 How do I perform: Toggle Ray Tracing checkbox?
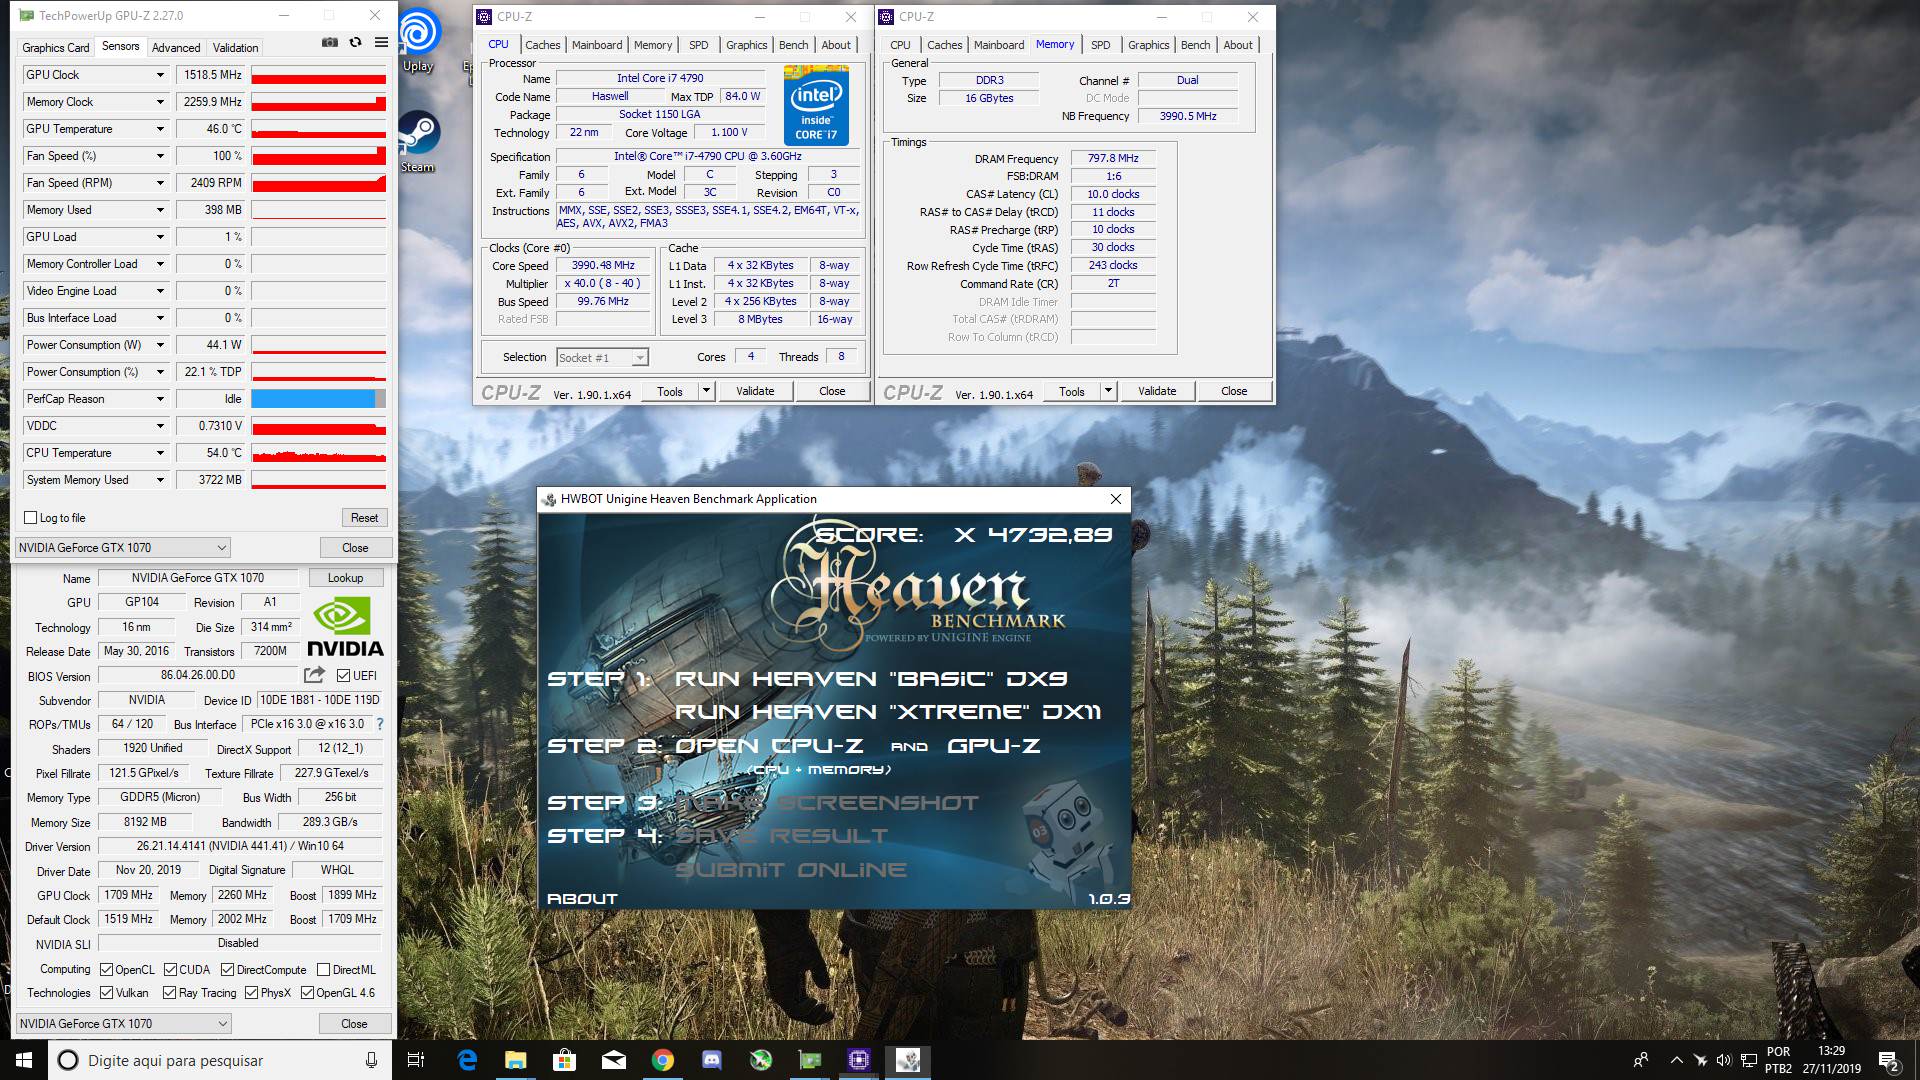[x=170, y=993]
